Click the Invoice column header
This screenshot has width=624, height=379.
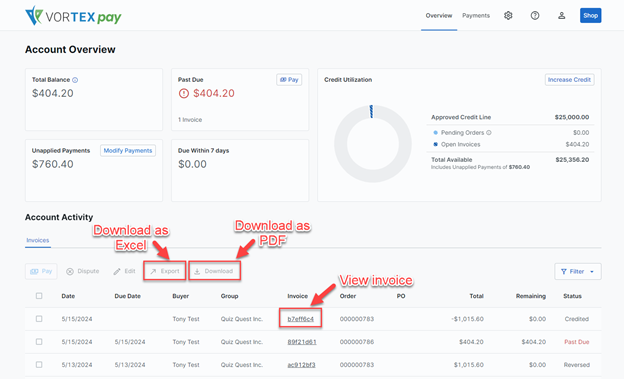click(297, 296)
